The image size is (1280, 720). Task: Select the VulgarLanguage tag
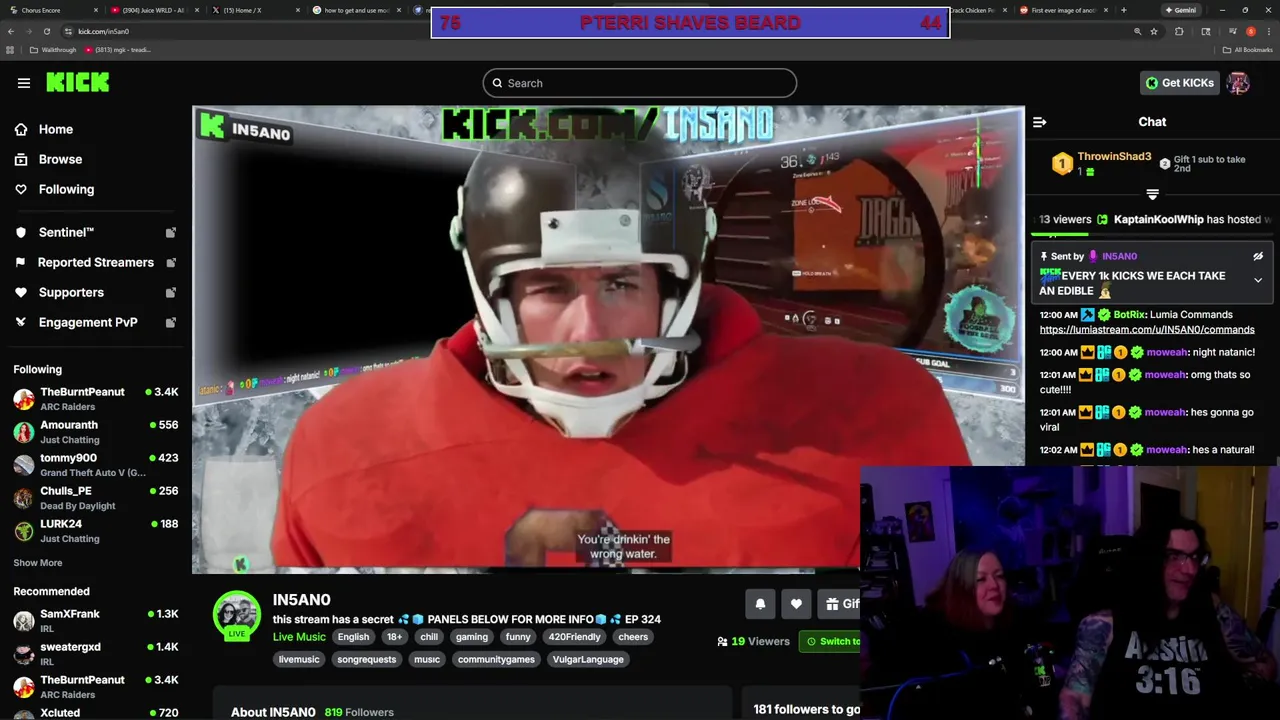(588, 659)
